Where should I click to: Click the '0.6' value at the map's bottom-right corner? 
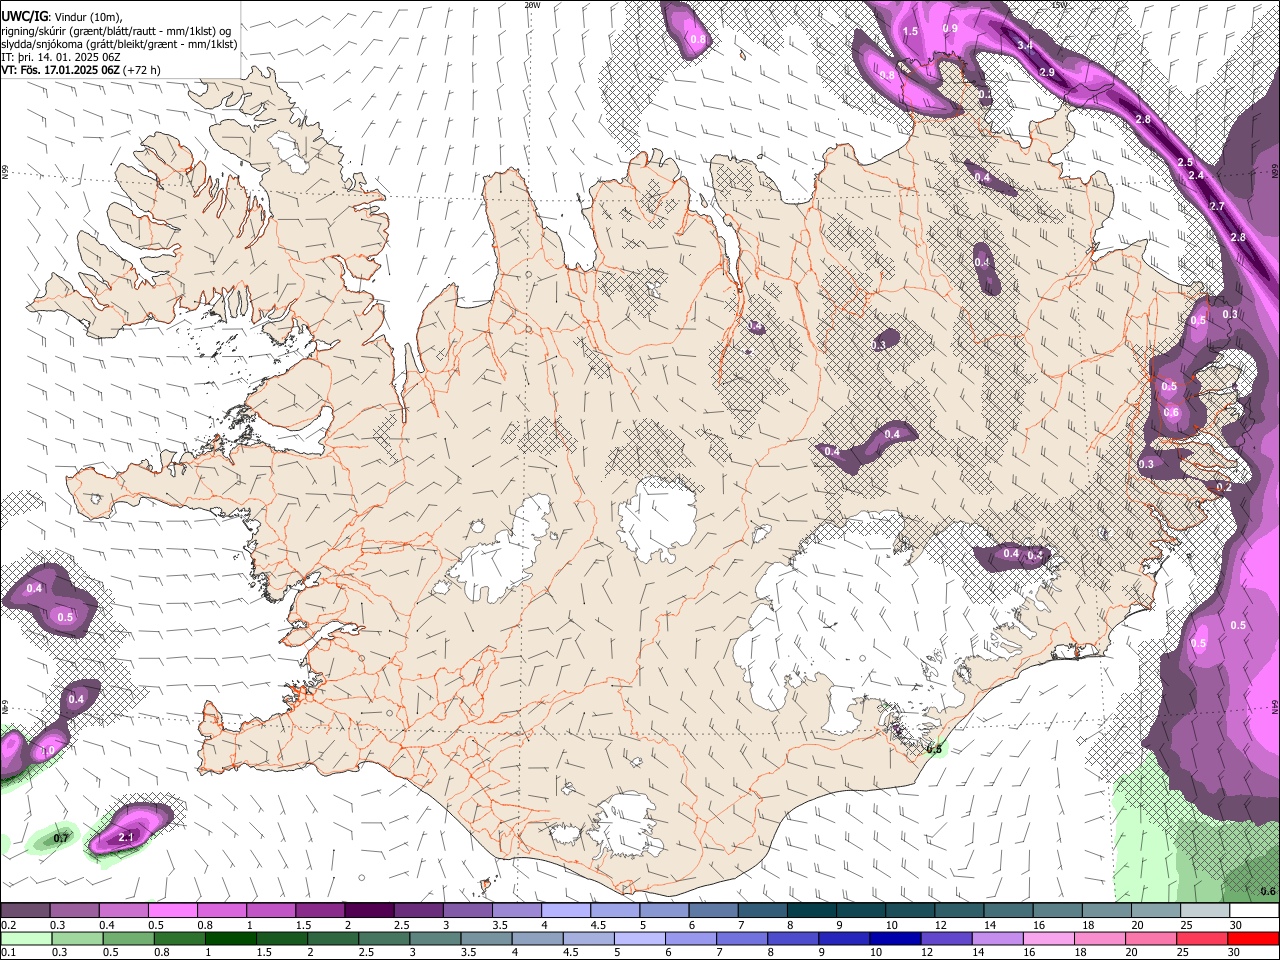coord(1268,891)
